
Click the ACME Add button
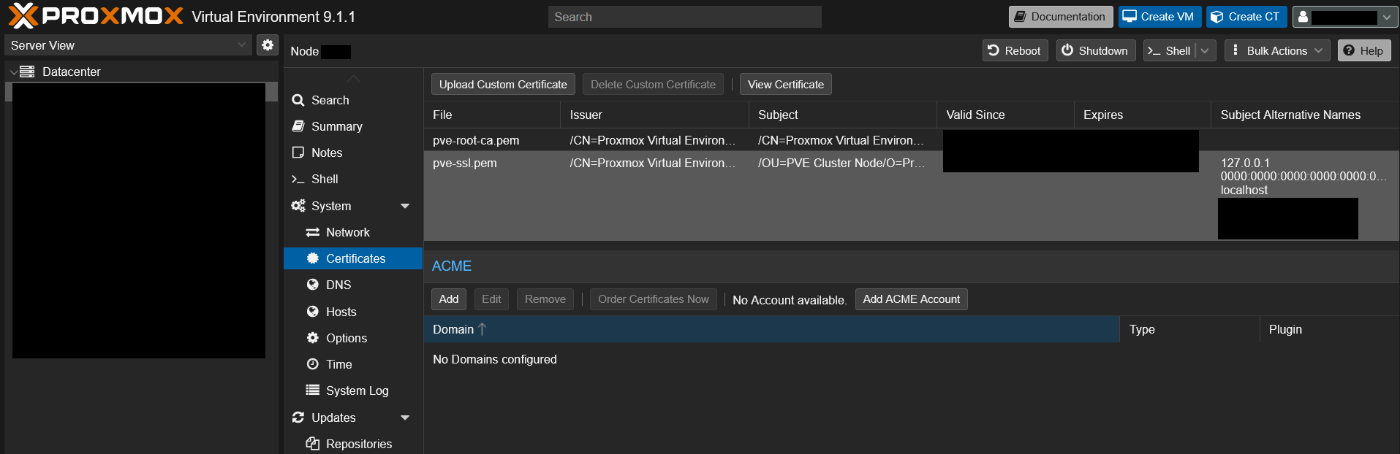pos(449,299)
